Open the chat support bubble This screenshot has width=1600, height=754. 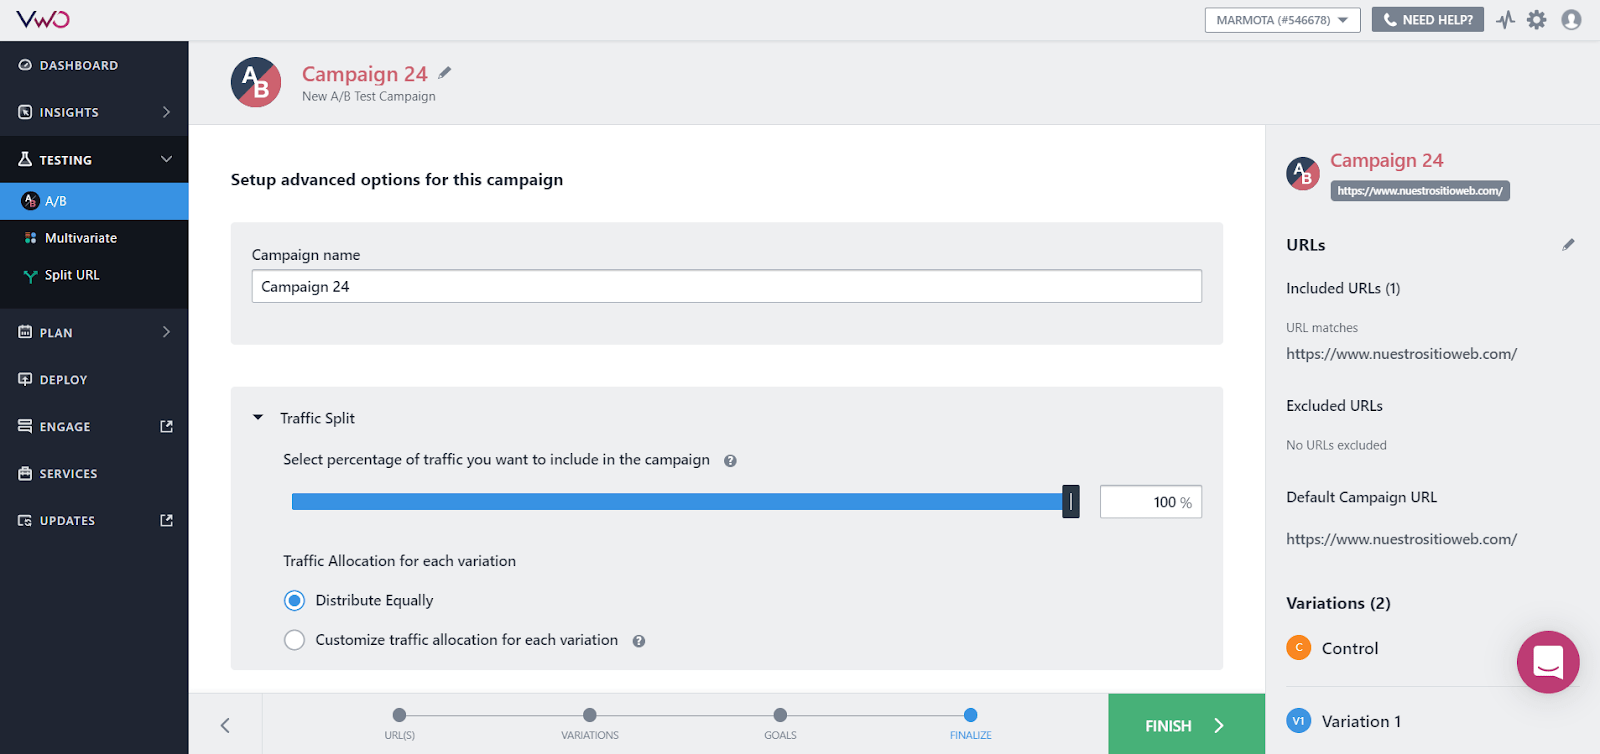[1548, 662]
